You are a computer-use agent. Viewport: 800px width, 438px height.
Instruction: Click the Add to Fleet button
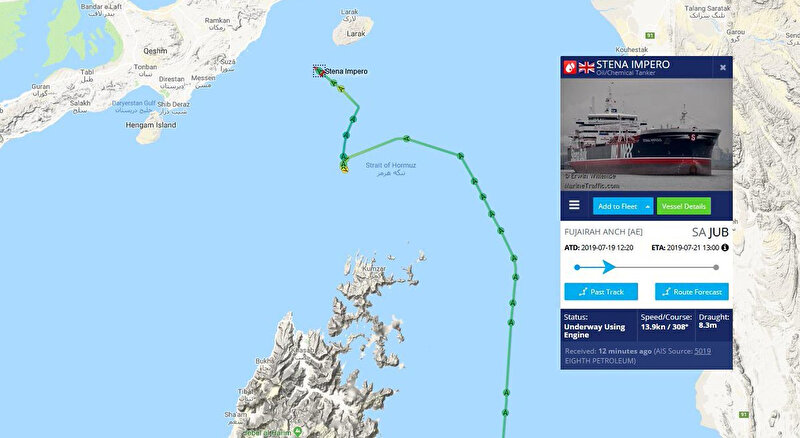tap(618, 206)
